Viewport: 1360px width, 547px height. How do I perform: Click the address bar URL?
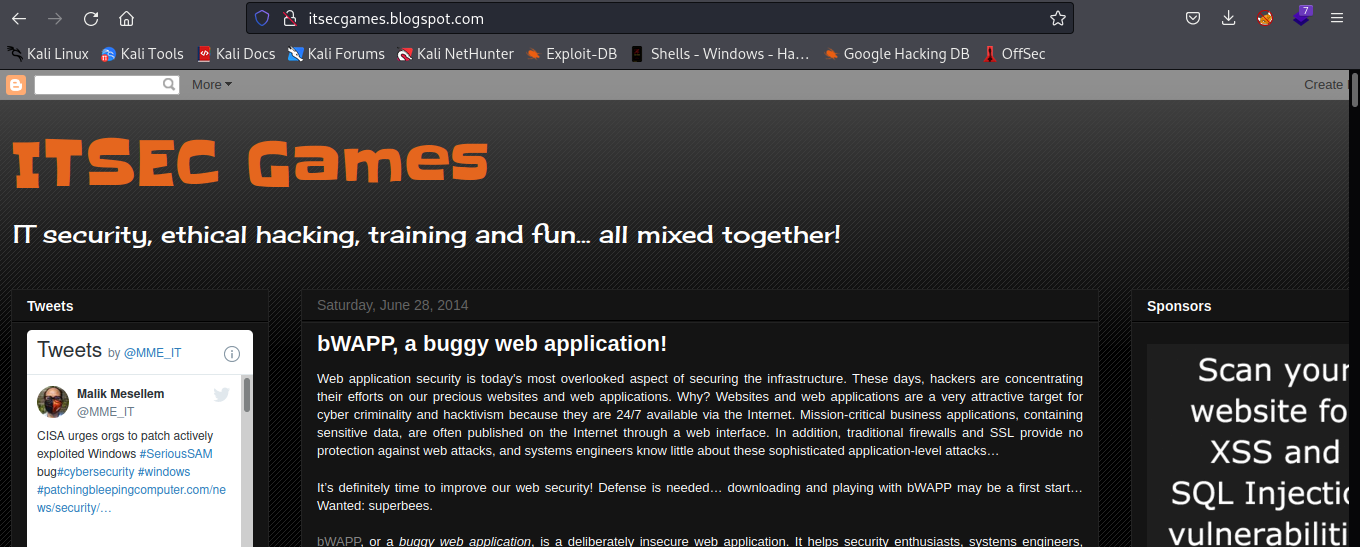(396, 18)
